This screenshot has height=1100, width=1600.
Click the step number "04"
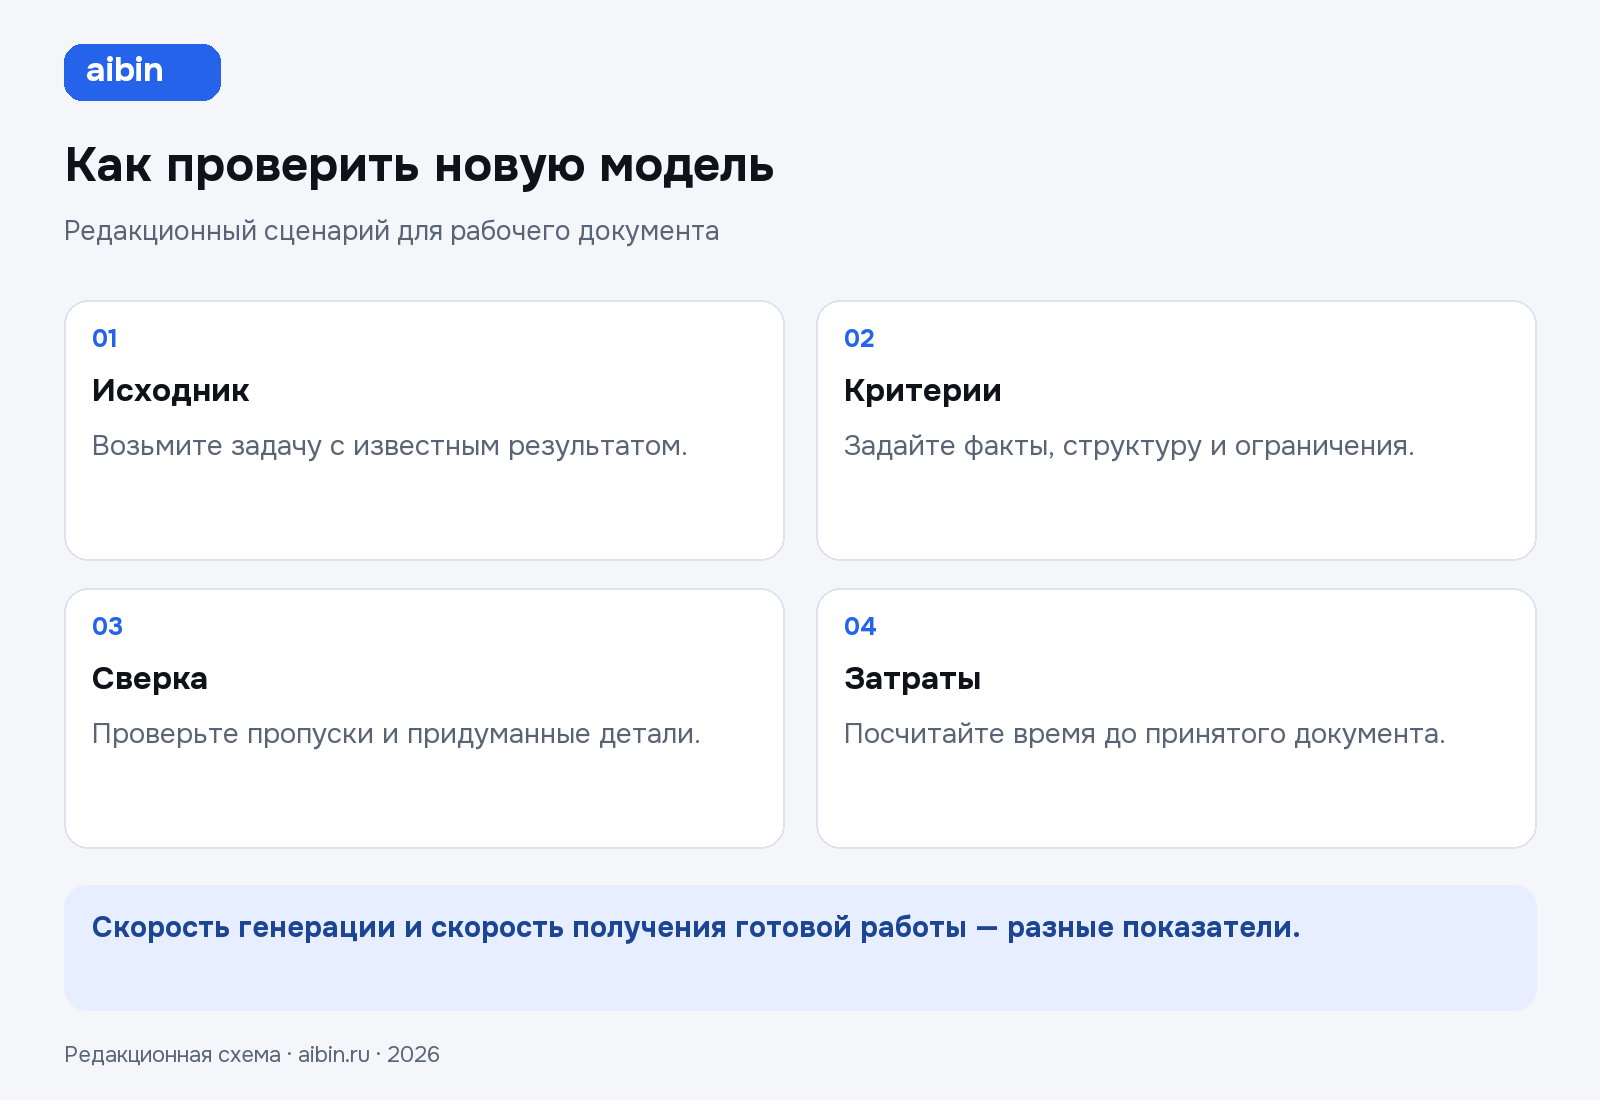860,626
